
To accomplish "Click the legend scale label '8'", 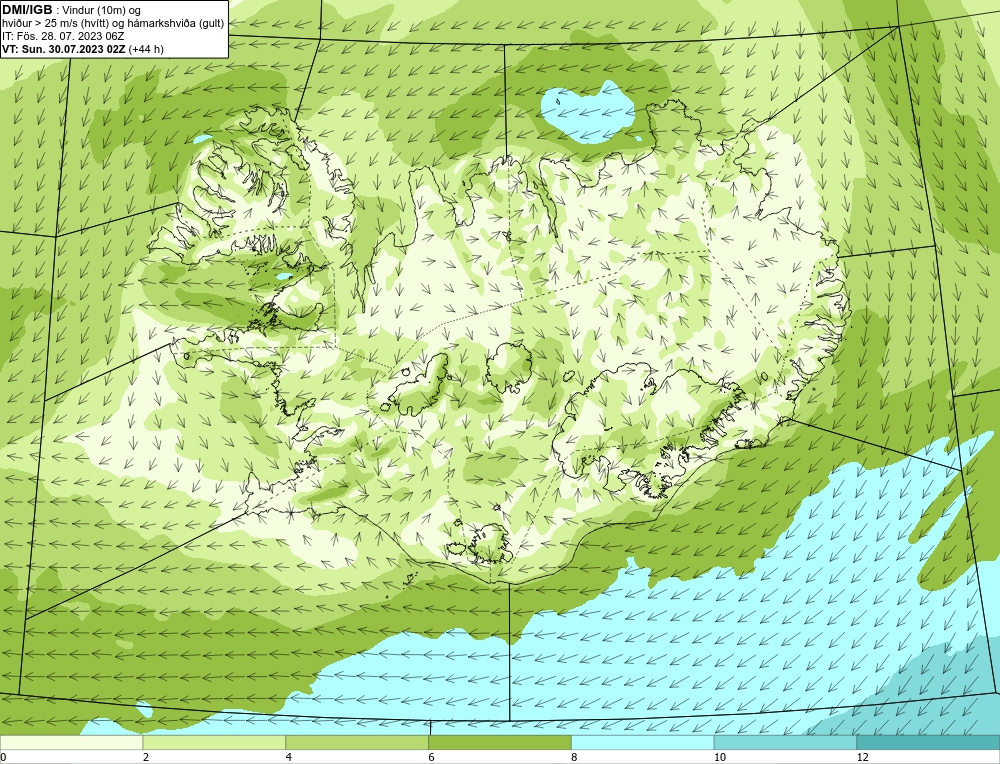I will [575, 757].
